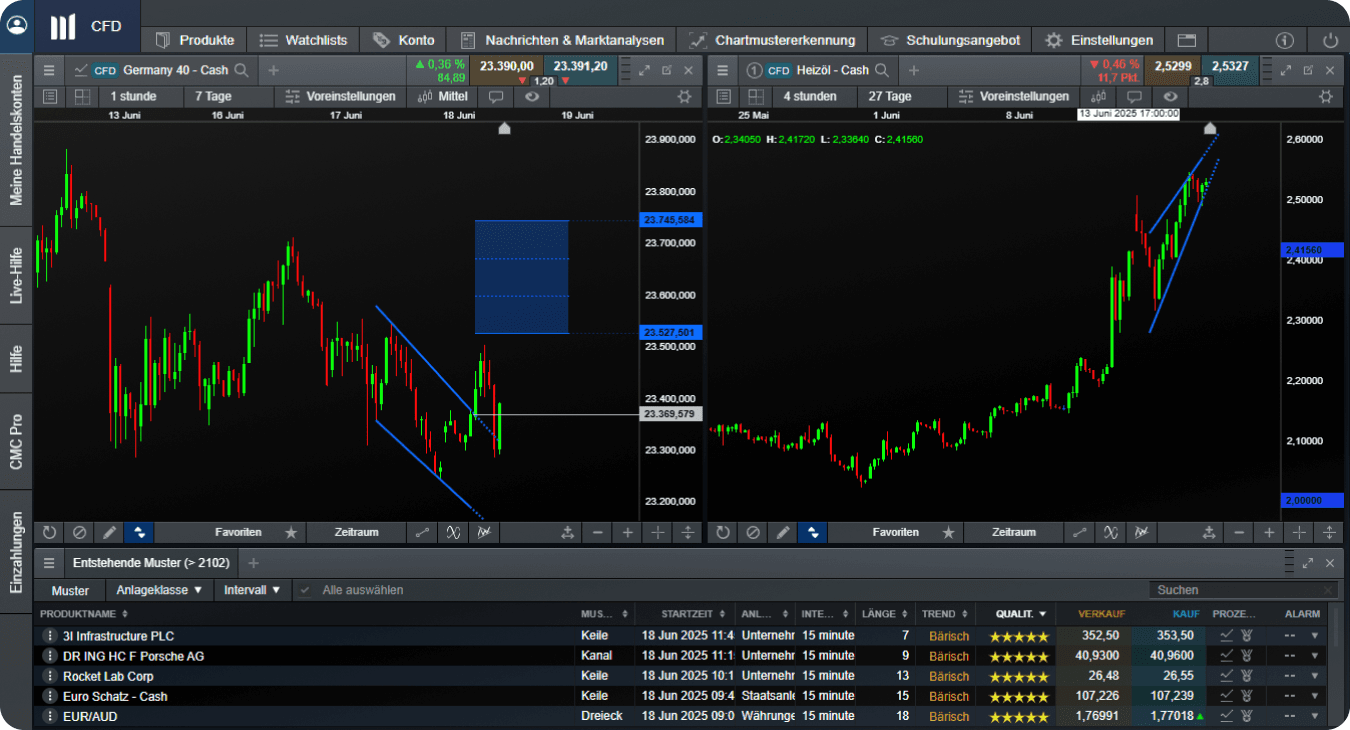1350x730 pixels.
Task: Select the pencil drawing tool on Germany 40 chart
Action: tap(109, 533)
